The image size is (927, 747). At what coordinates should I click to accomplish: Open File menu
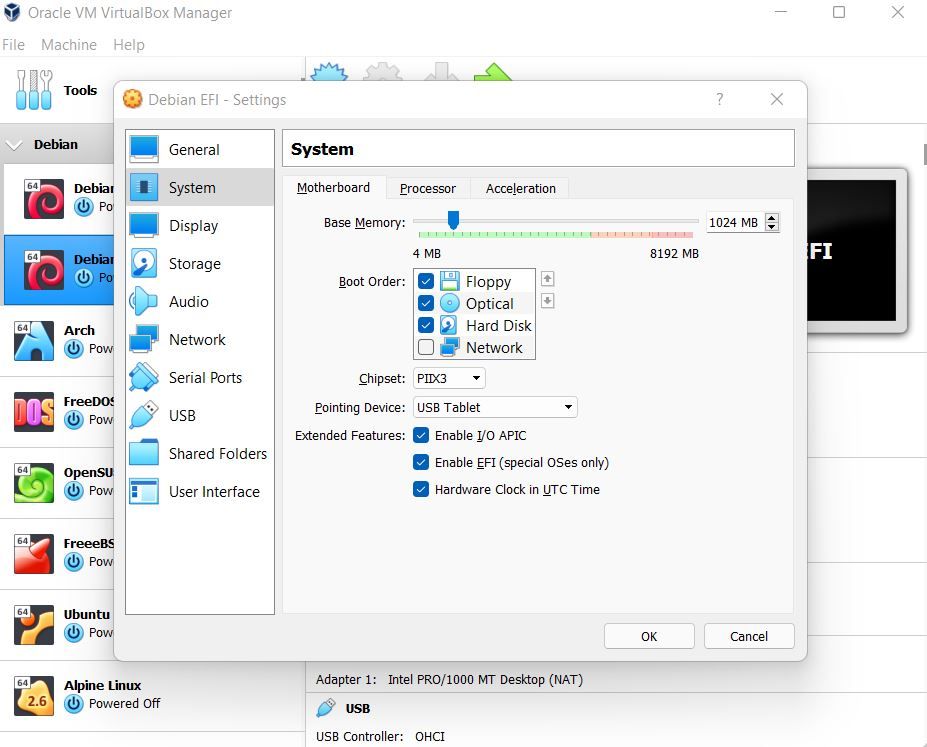[x=14, y=45]
